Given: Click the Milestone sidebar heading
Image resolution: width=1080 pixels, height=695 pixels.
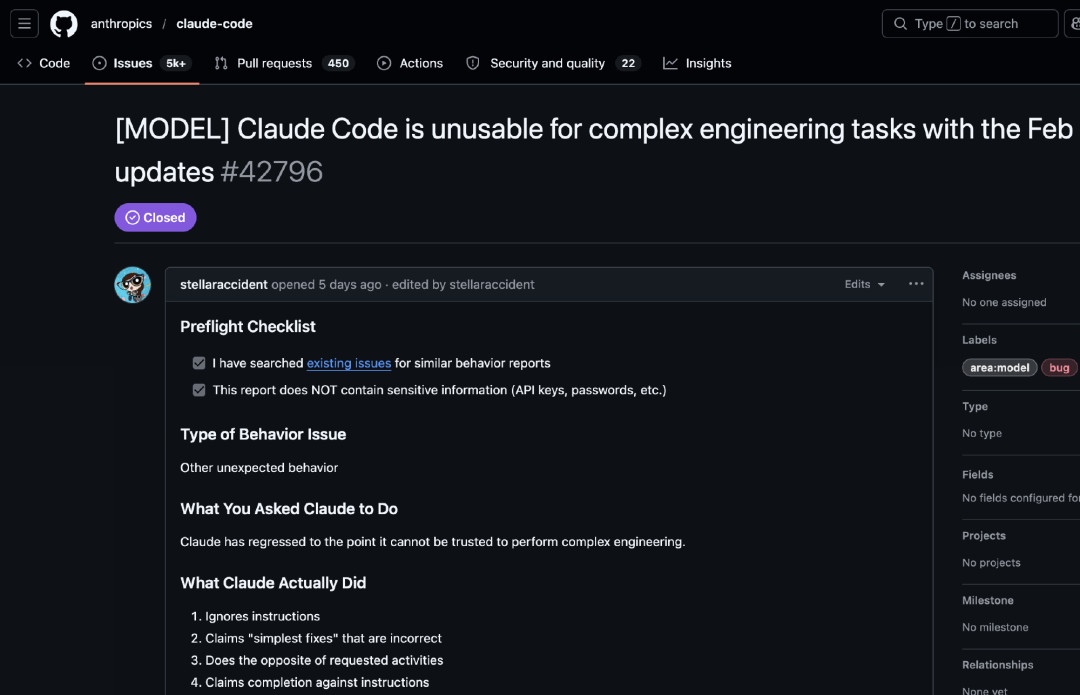Looking at the screenshot, I should click(988, 601).
